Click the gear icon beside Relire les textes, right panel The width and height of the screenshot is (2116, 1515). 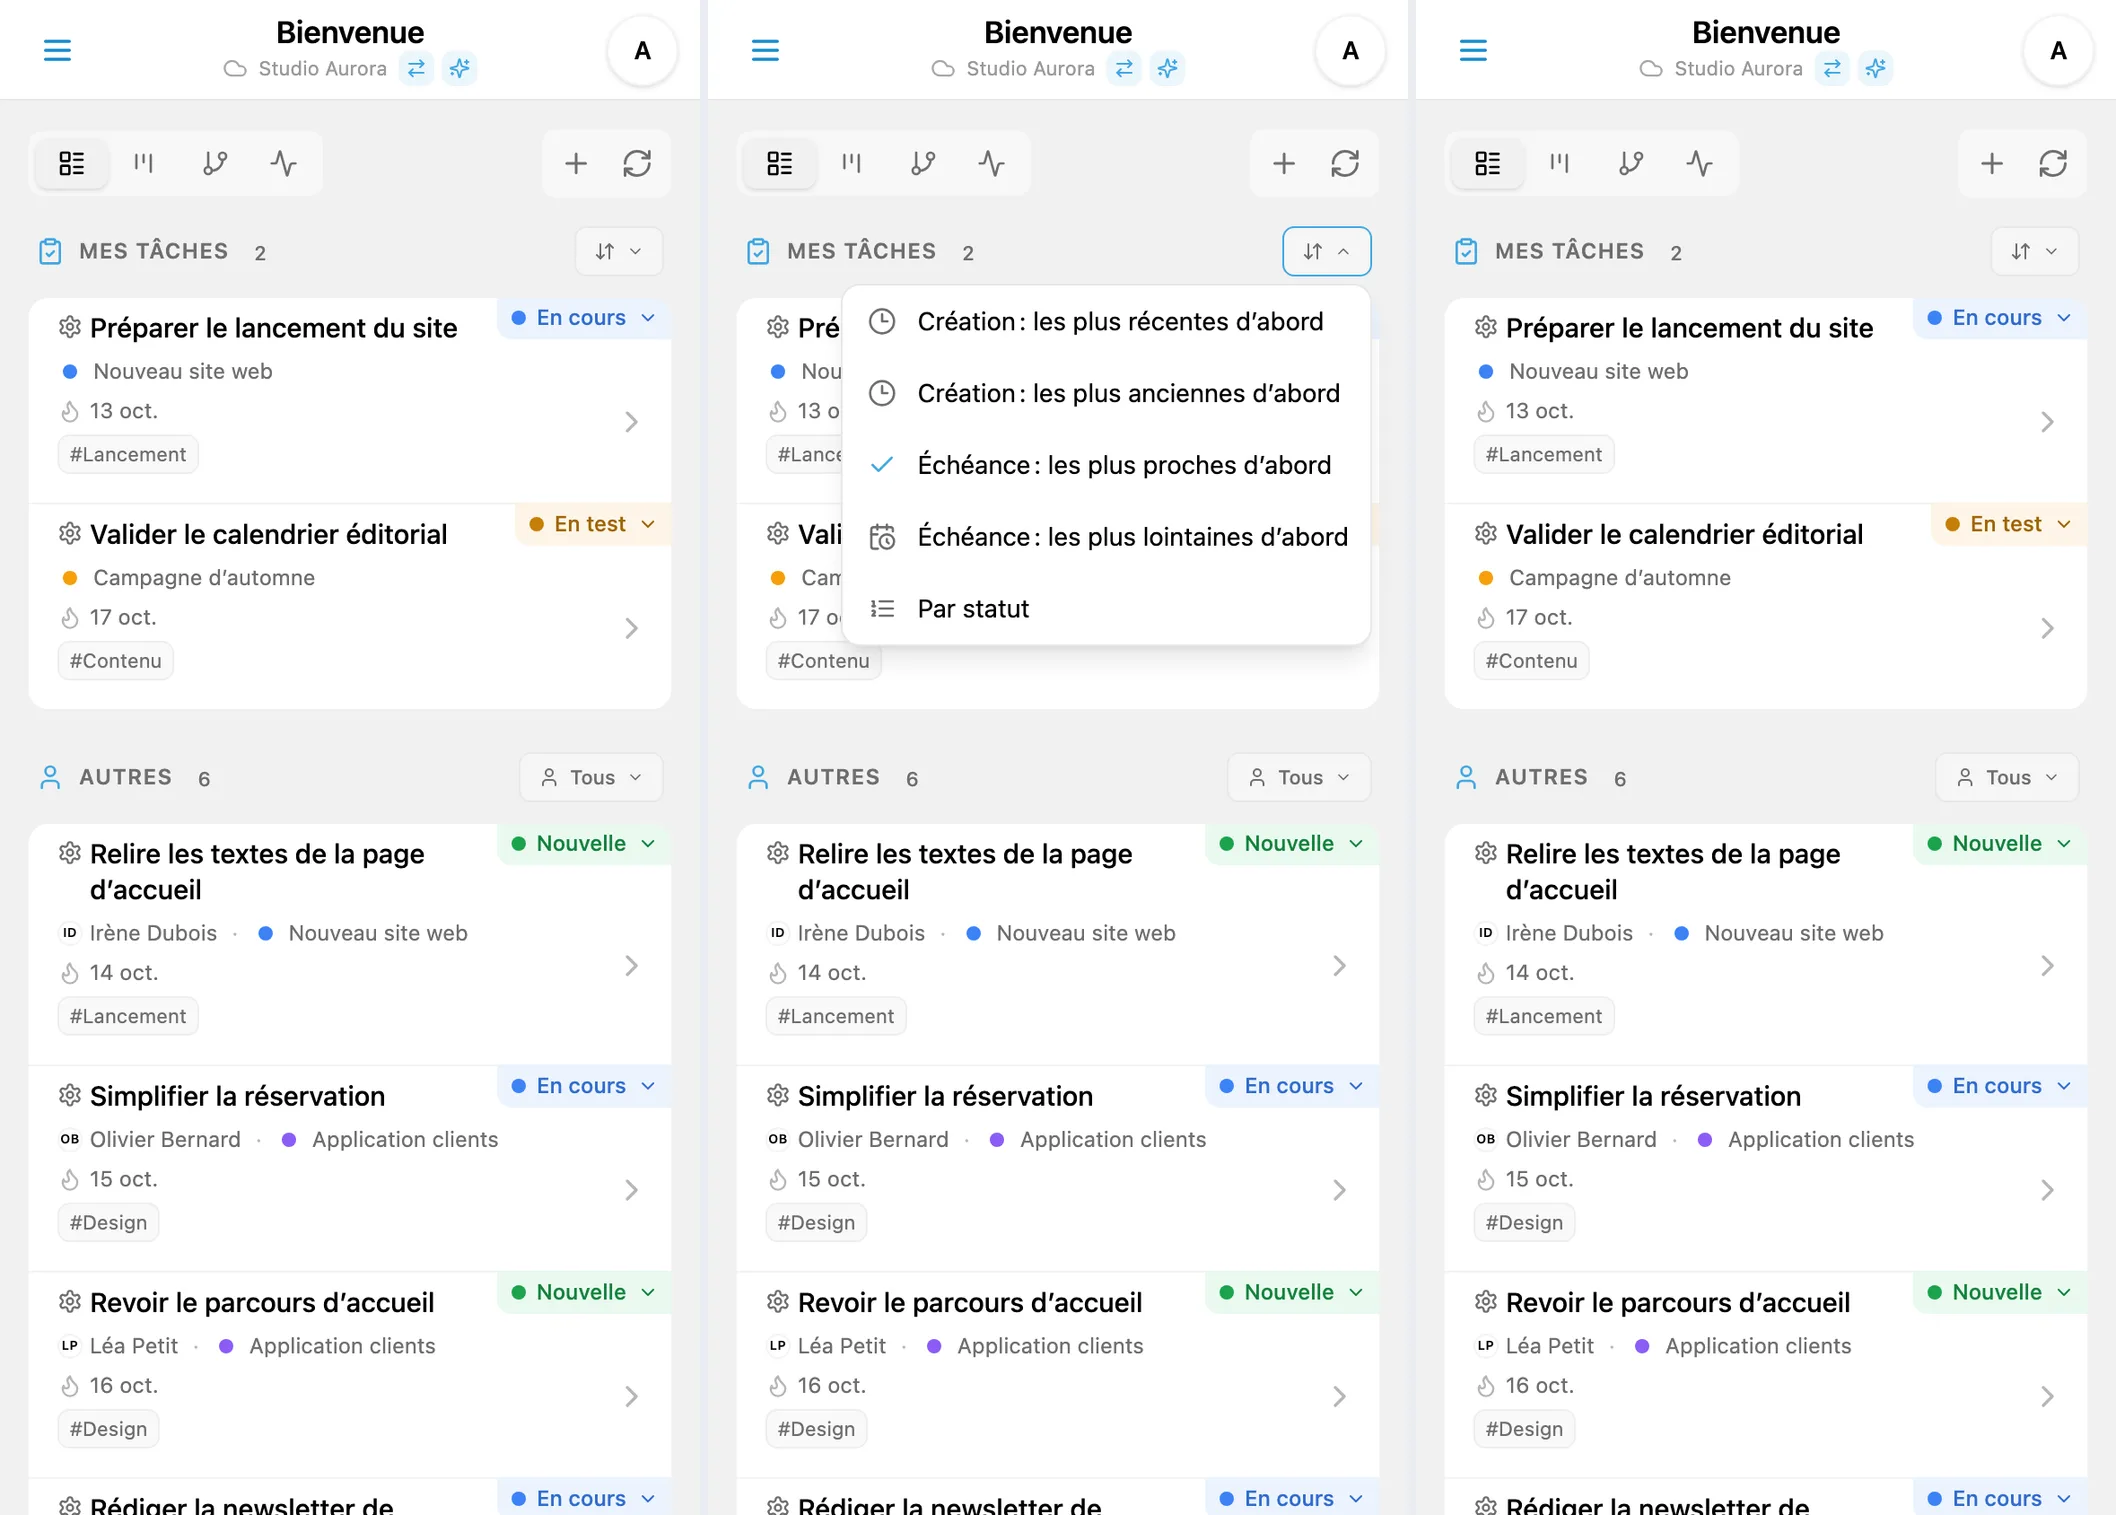tap(1485, 853)
